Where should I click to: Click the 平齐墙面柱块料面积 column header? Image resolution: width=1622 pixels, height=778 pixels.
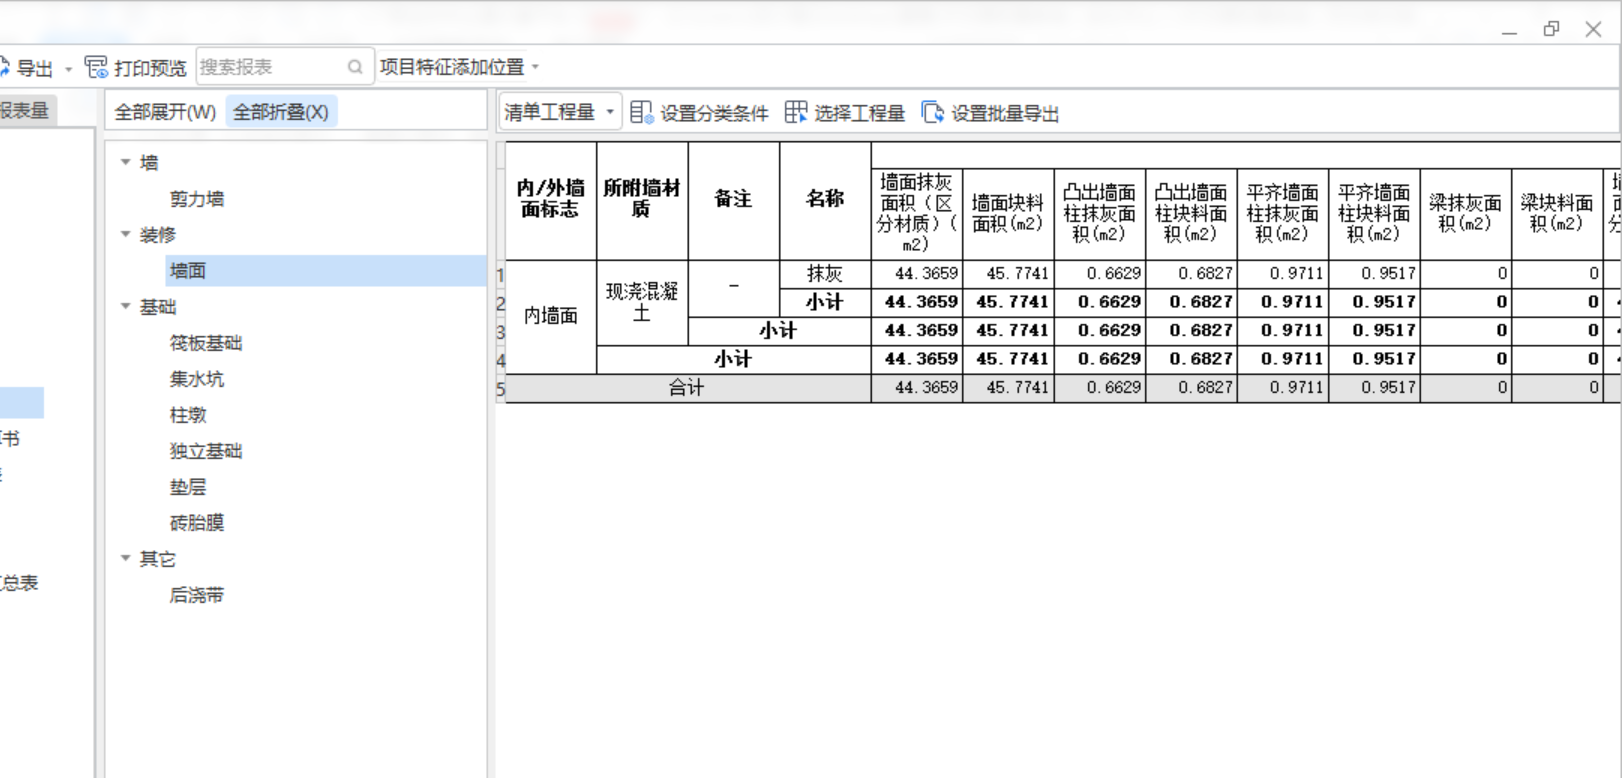point(1374,214)
